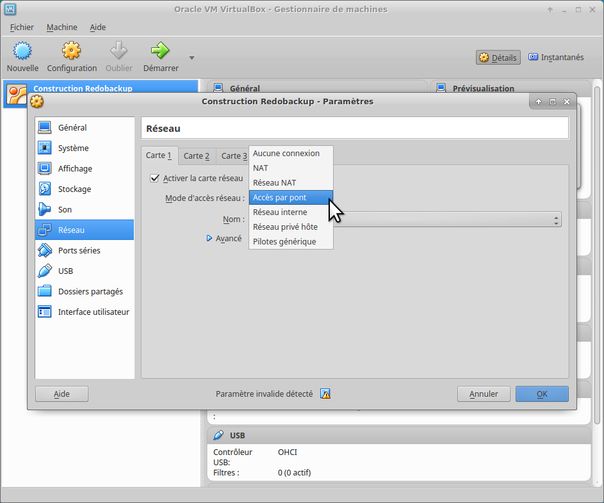604x503 pixels.
Task: Toggle Activer la carte réseau checkbox
Action: [x=154, y=178]
